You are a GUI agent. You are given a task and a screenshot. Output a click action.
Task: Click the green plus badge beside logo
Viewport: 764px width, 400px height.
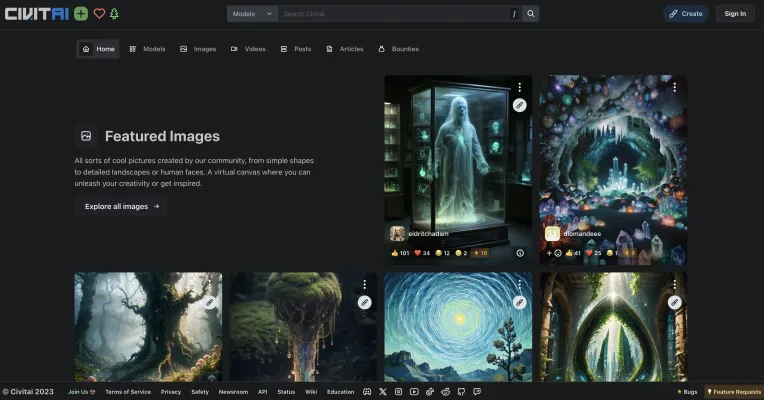[81, 14]
